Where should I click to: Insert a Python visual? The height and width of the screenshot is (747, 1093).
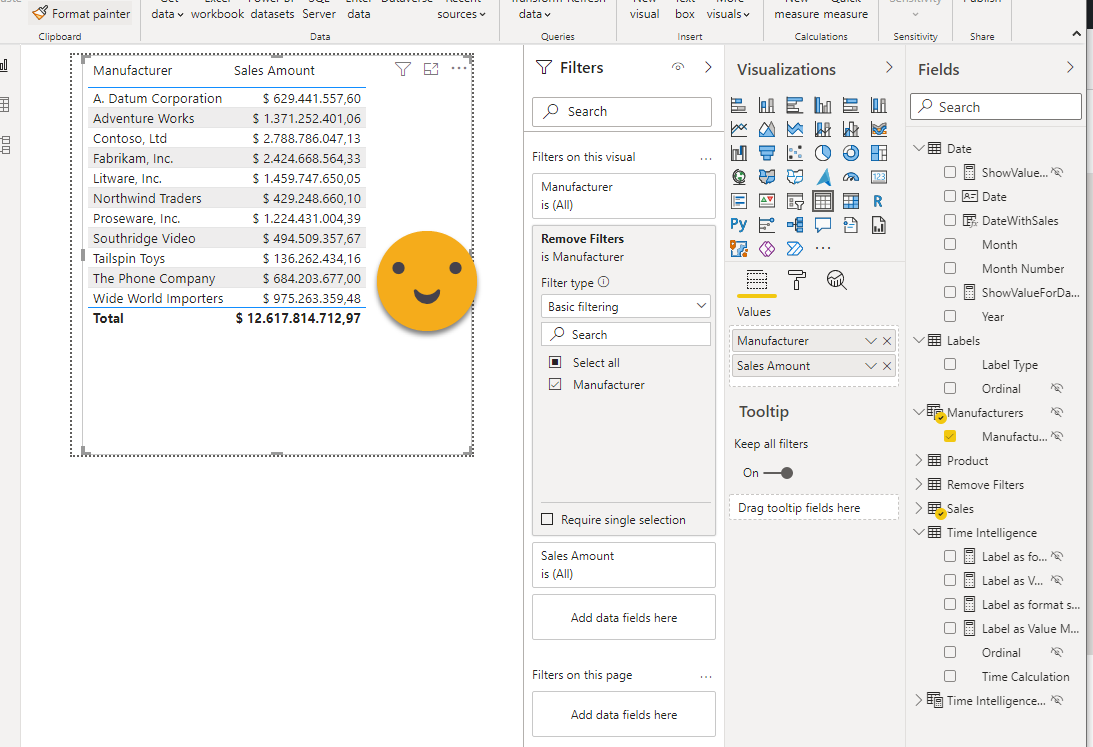739,225
